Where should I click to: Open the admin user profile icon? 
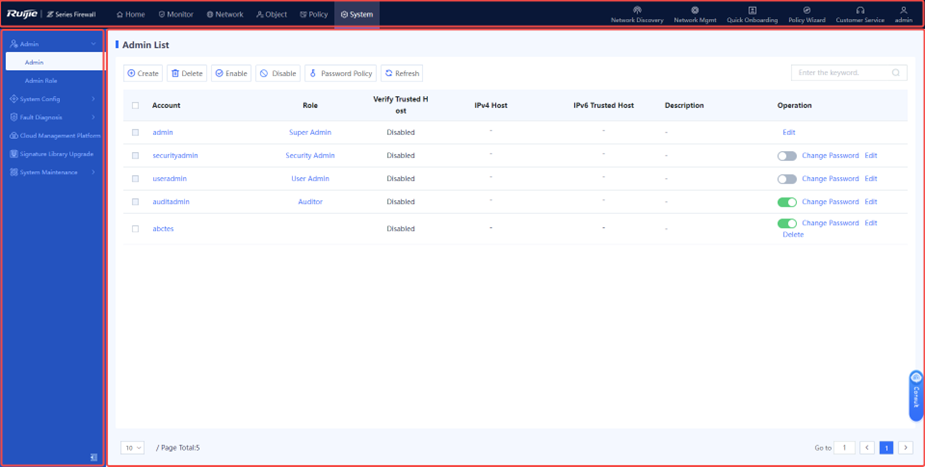(x=903, y=10)
